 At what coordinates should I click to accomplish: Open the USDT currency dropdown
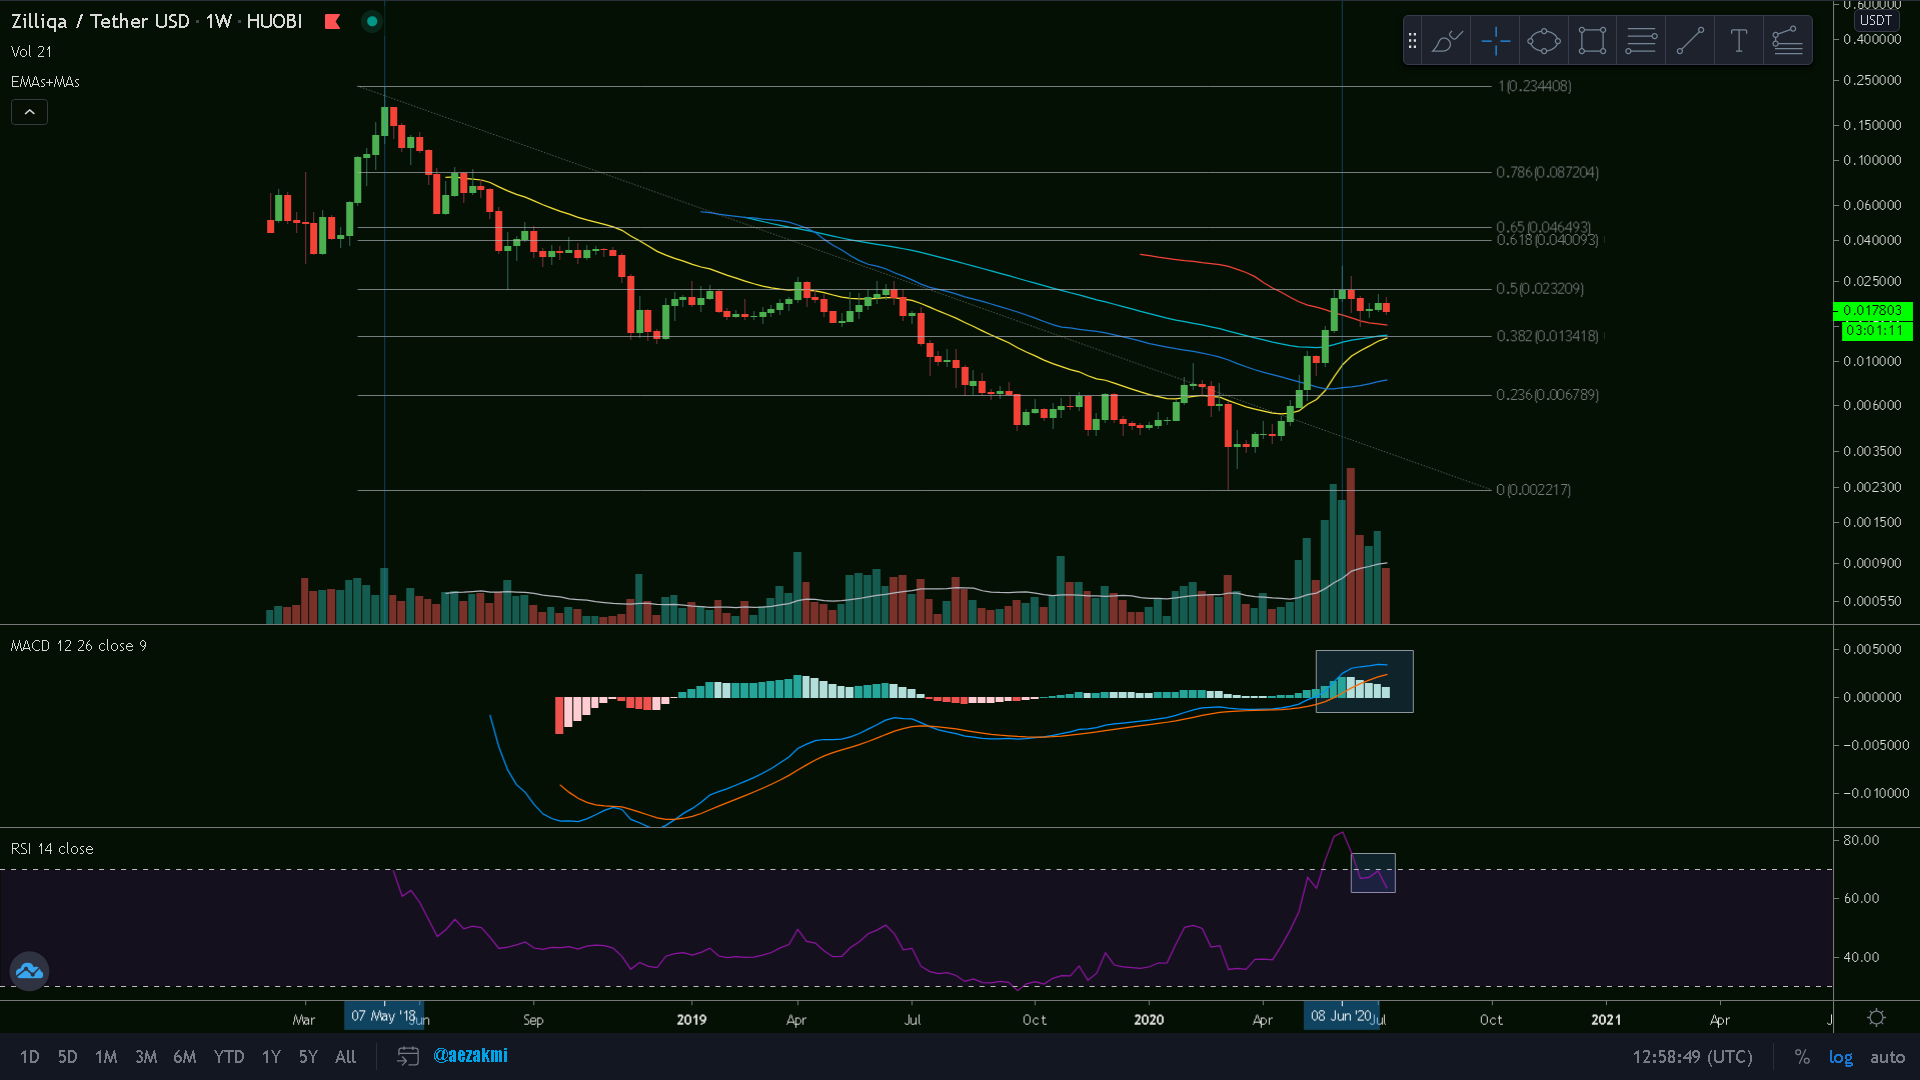[1875, 20]
